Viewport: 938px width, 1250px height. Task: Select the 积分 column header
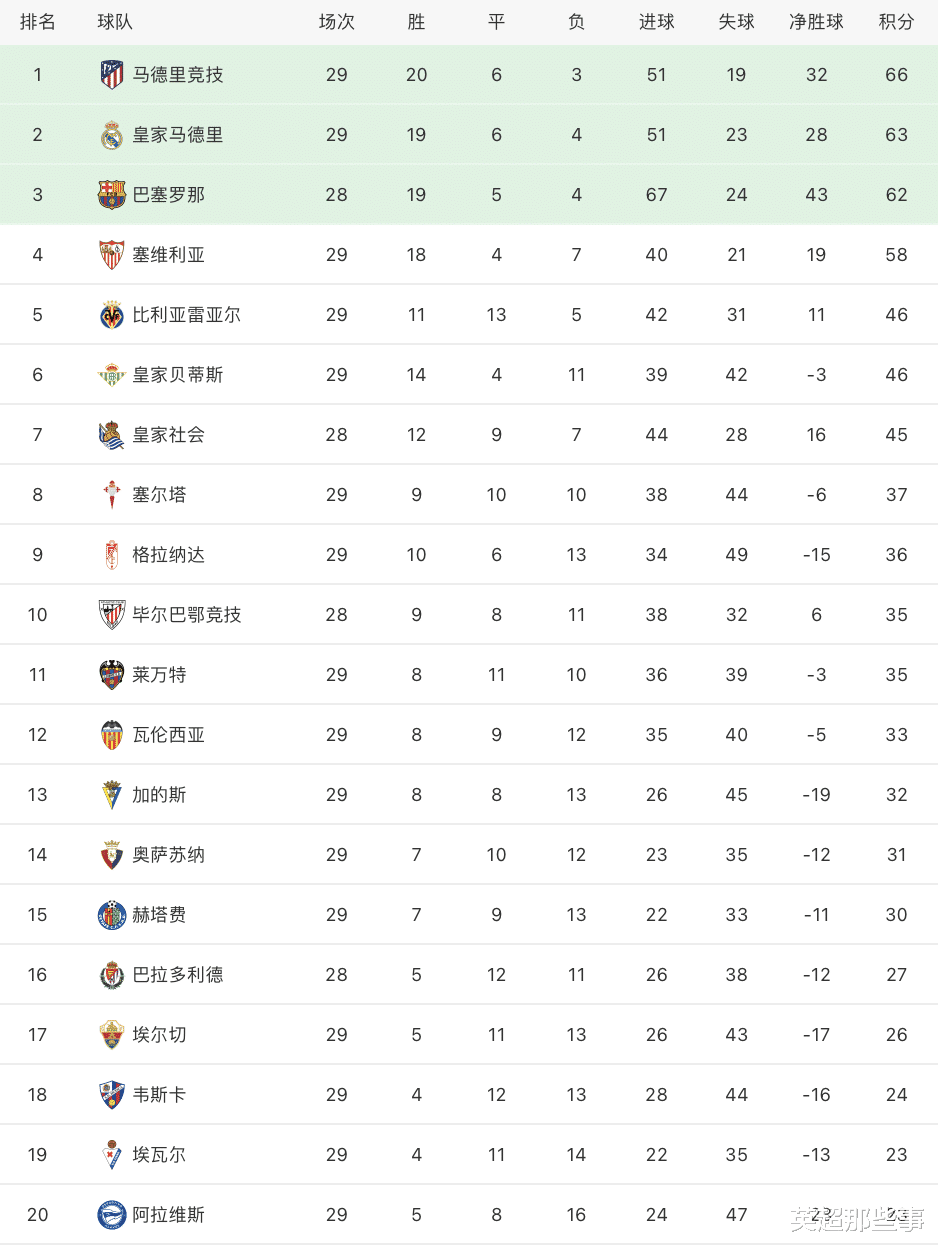(896, 22)
